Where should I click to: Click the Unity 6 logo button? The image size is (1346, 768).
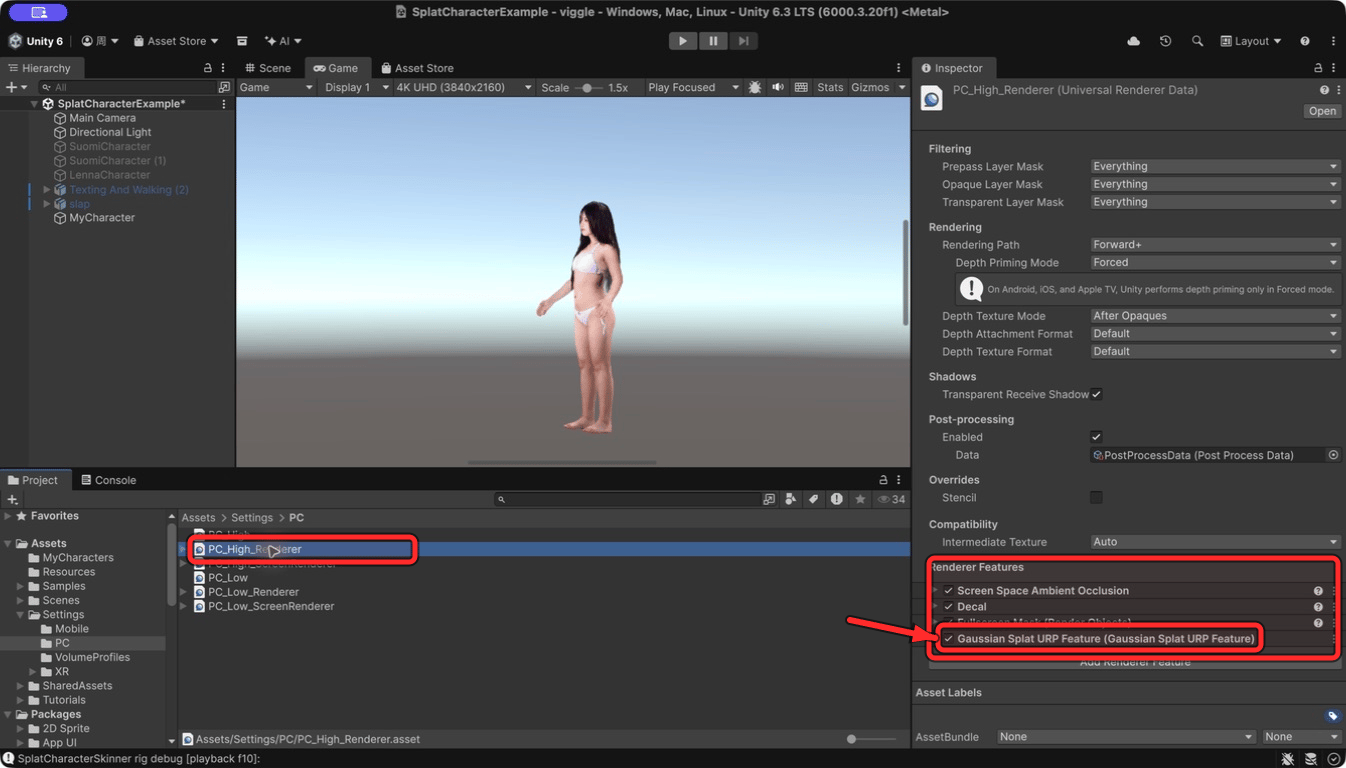(36, 41)
